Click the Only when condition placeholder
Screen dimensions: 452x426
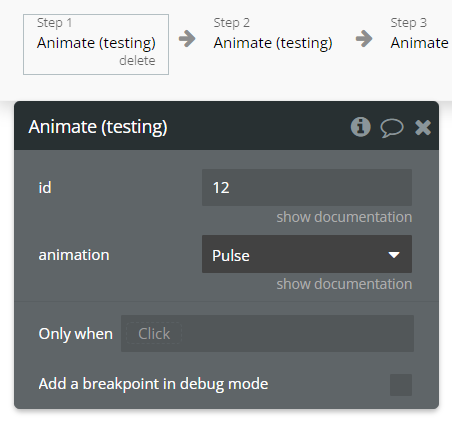(x=154, y=333)
